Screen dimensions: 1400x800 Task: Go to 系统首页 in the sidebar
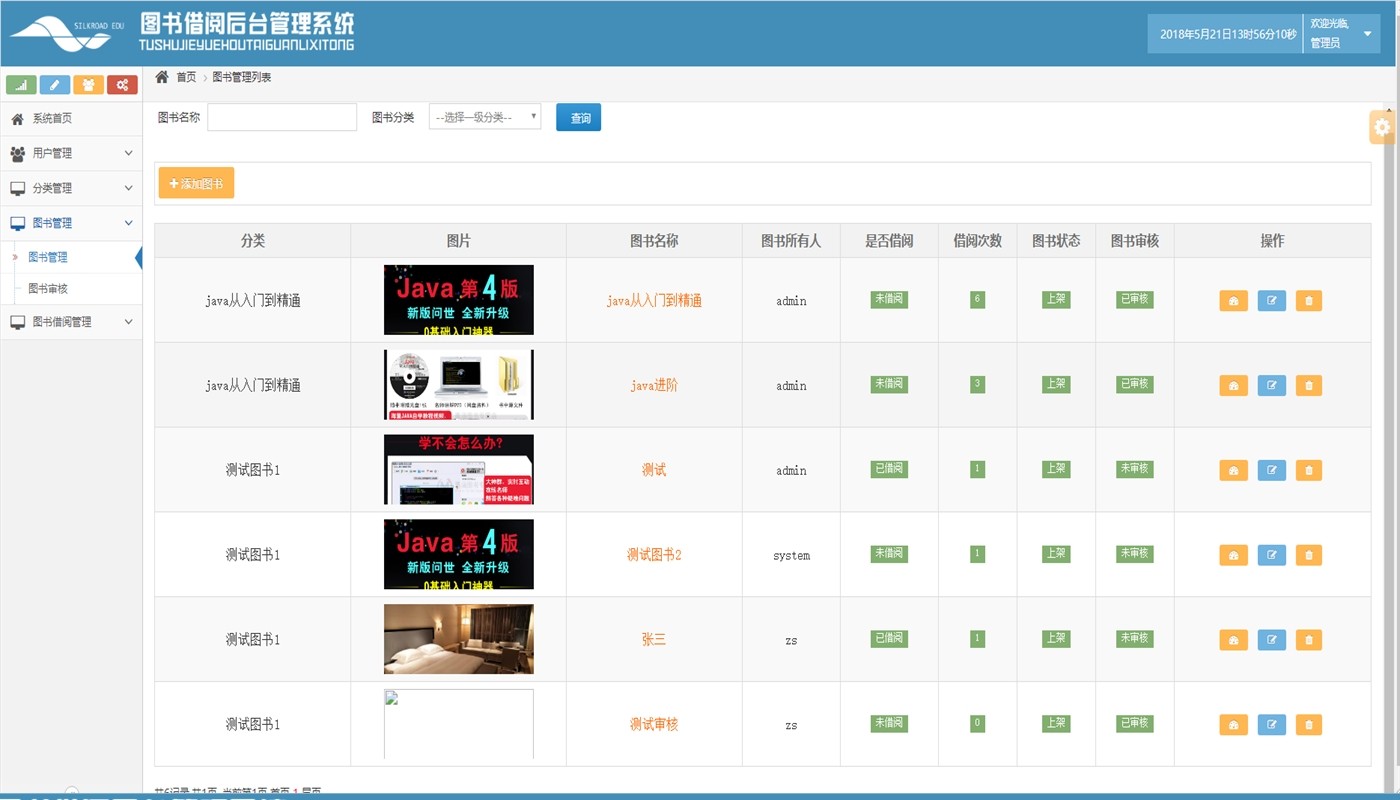pyautogui.click(x=52, y=119)
